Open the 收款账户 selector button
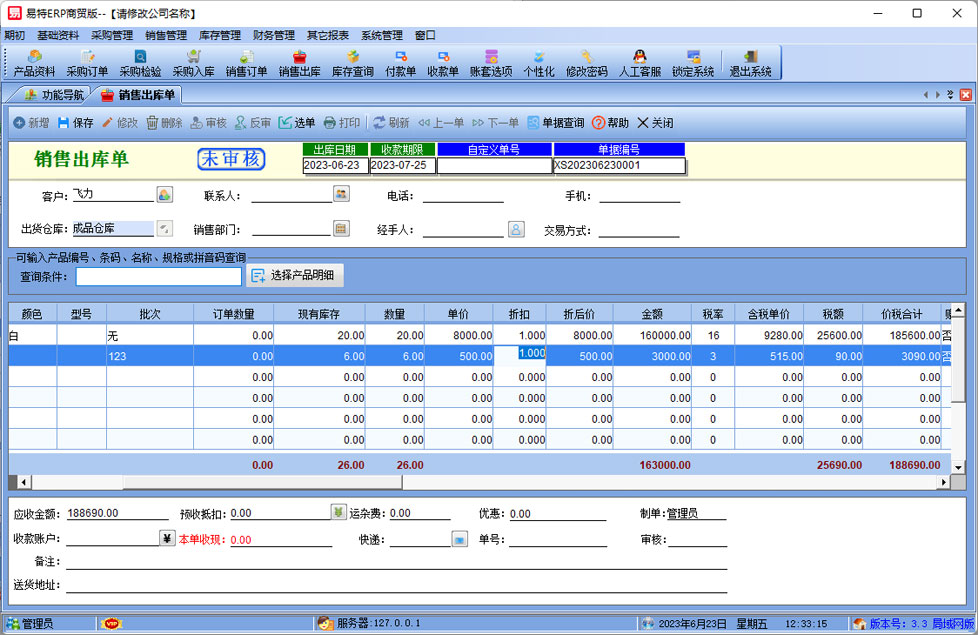 (x=167, y=539)
